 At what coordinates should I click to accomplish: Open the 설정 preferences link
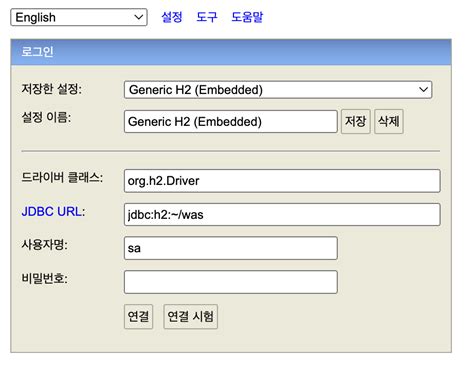[x=172, y=17]
